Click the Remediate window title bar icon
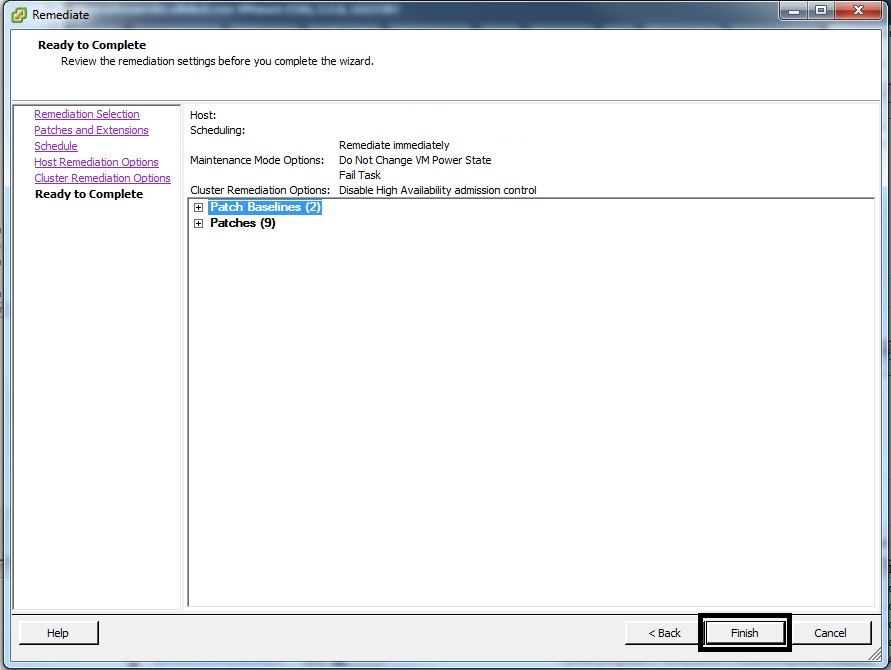This screenshot has width=891, height=670. click(x=19, y=14)
